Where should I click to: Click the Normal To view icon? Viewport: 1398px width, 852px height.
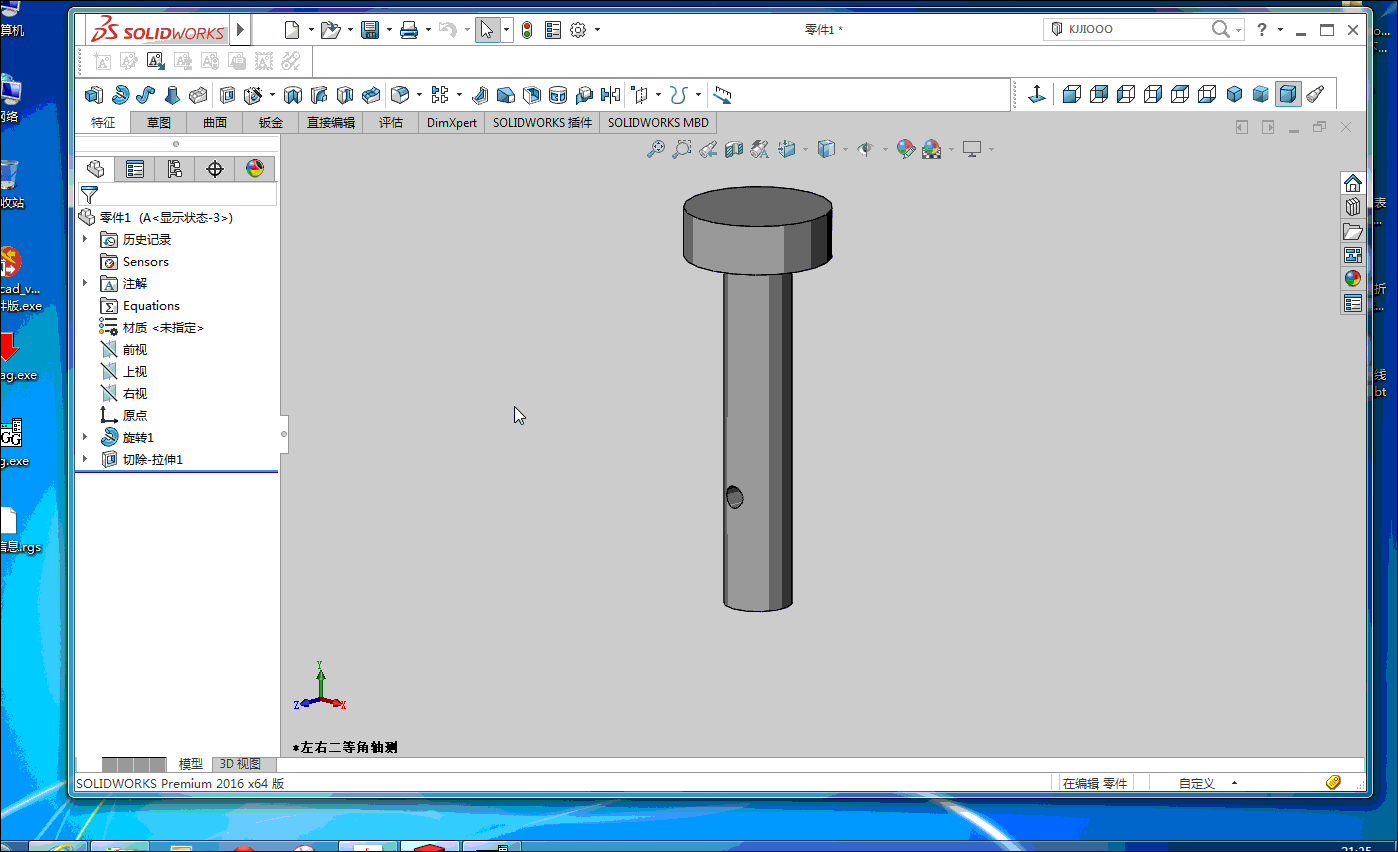point(1037,95)
